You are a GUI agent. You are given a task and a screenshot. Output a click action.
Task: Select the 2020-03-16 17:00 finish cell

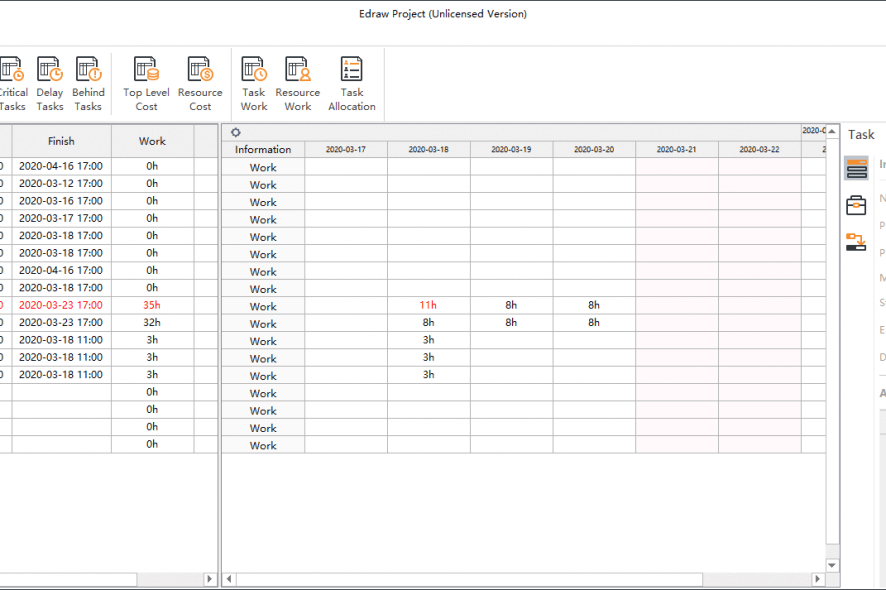point(61,201)
